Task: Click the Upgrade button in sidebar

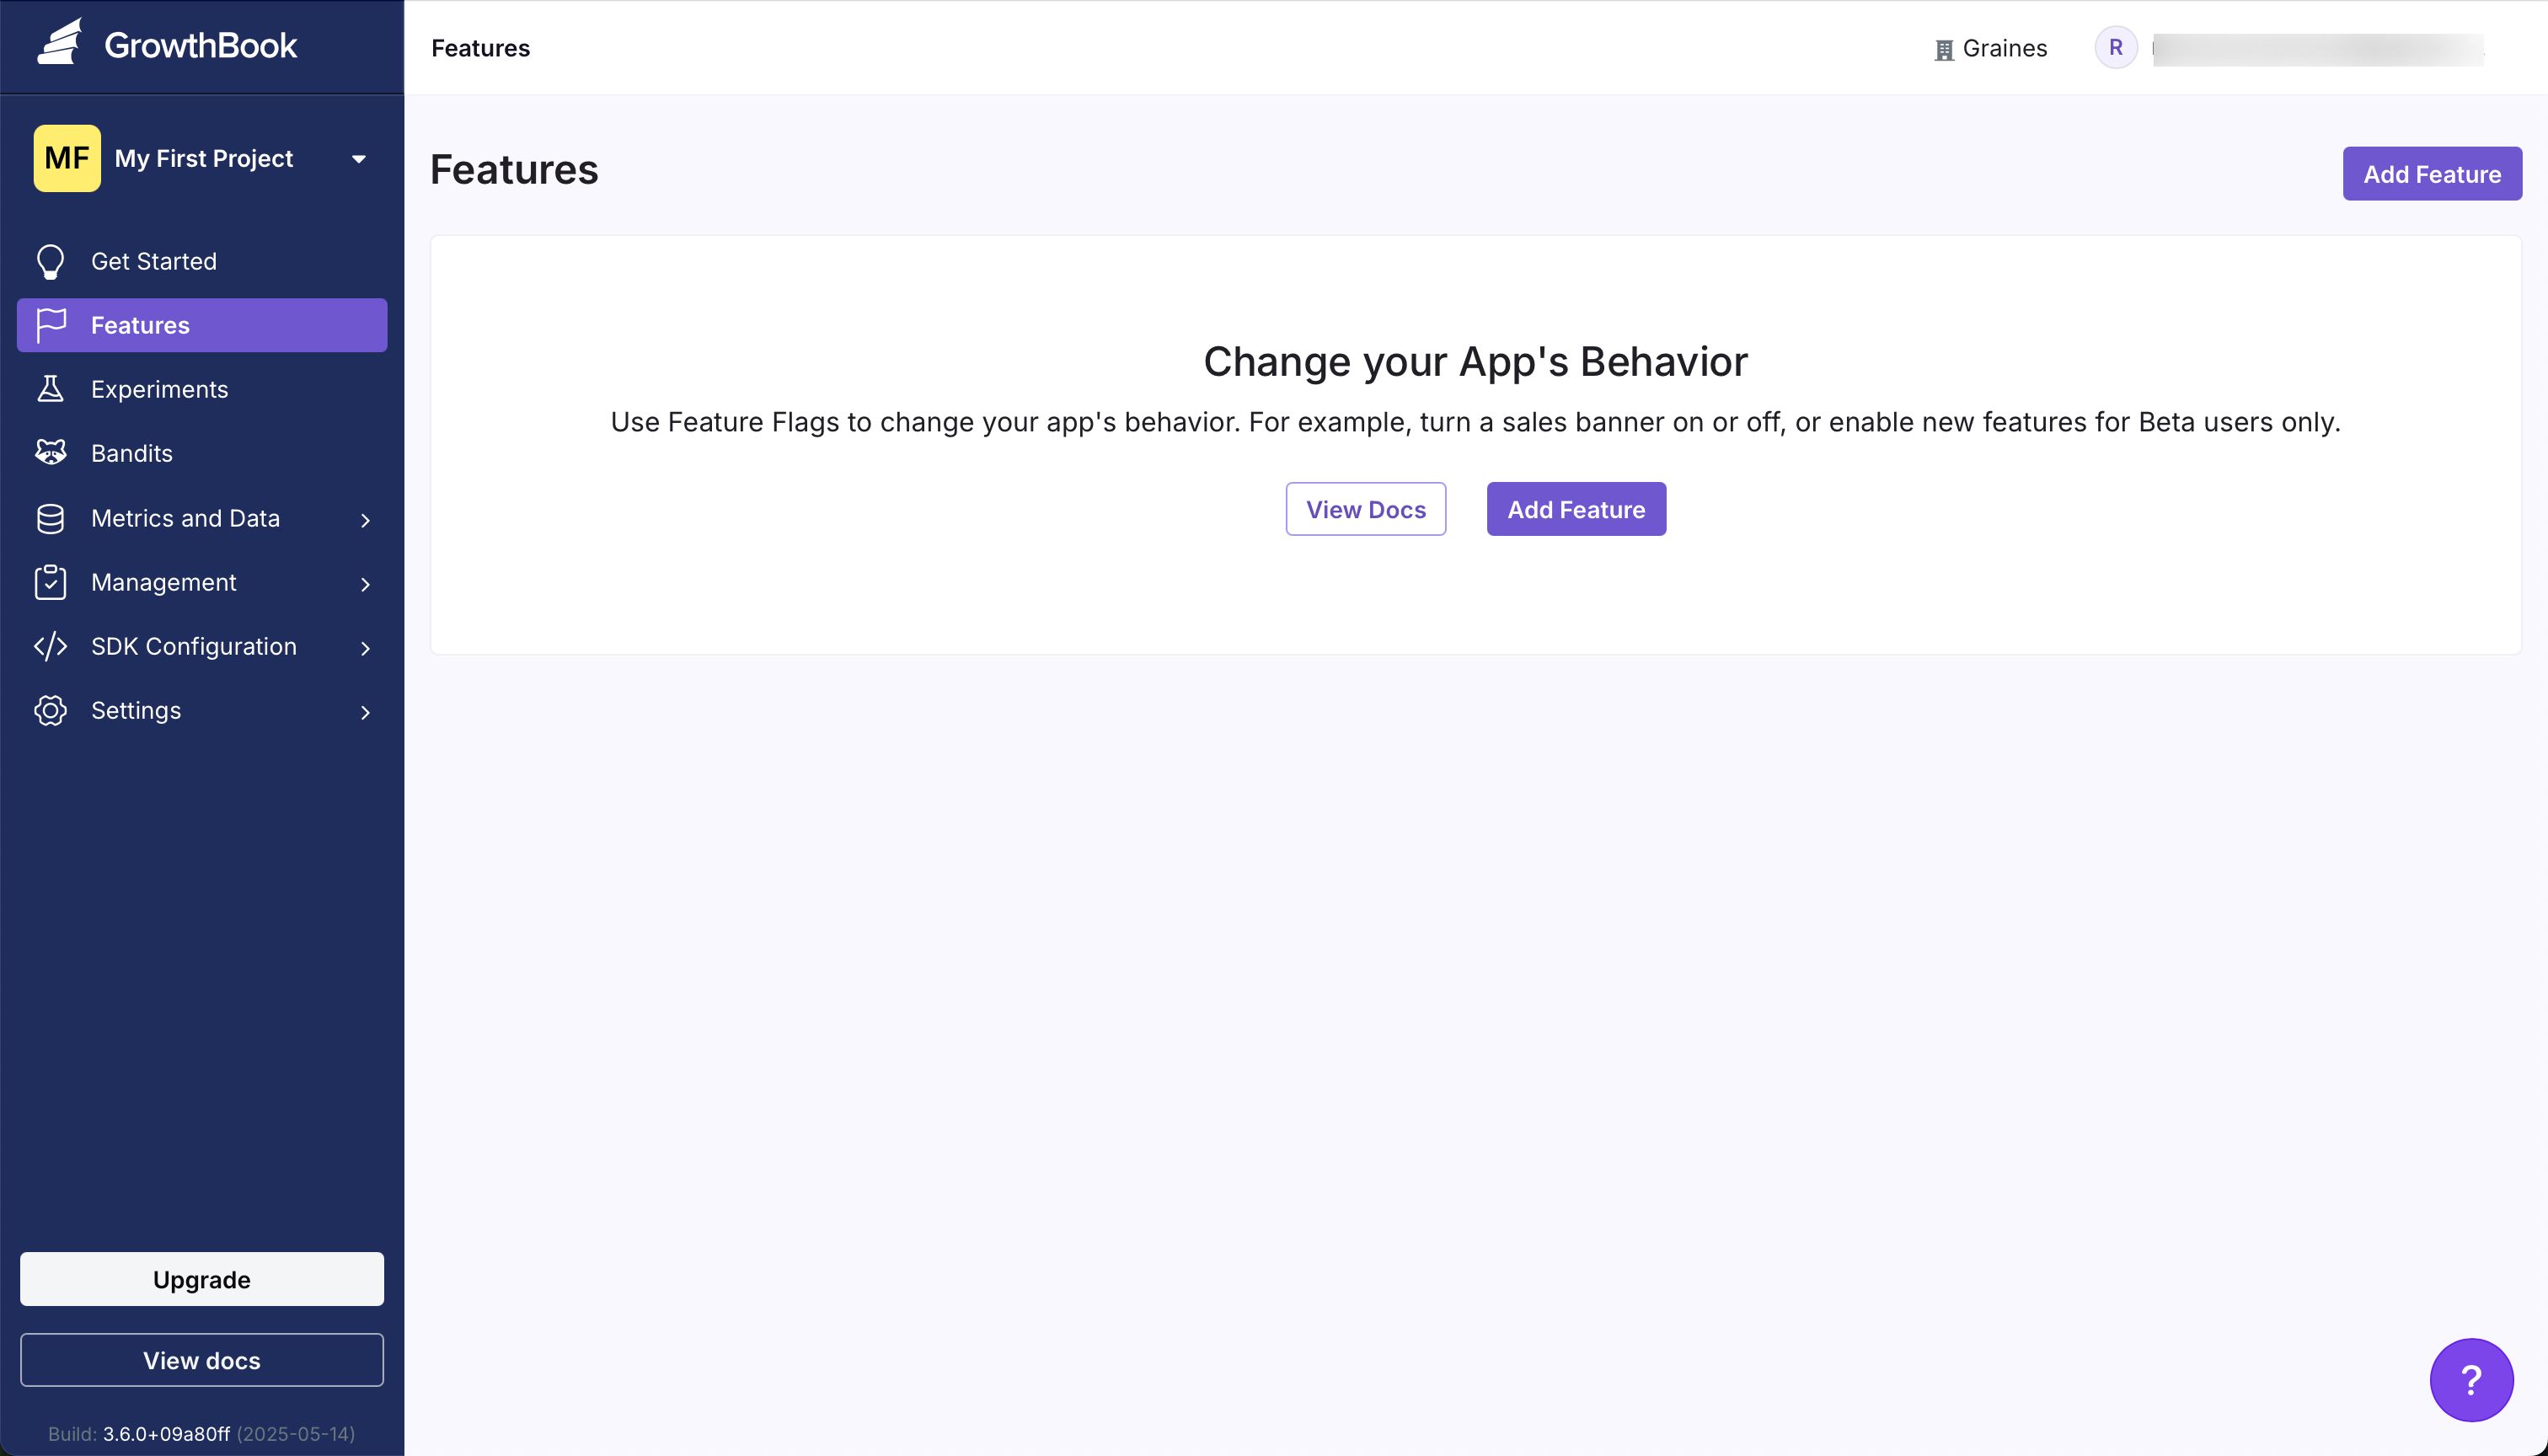Action: (x=202, y=1279)
